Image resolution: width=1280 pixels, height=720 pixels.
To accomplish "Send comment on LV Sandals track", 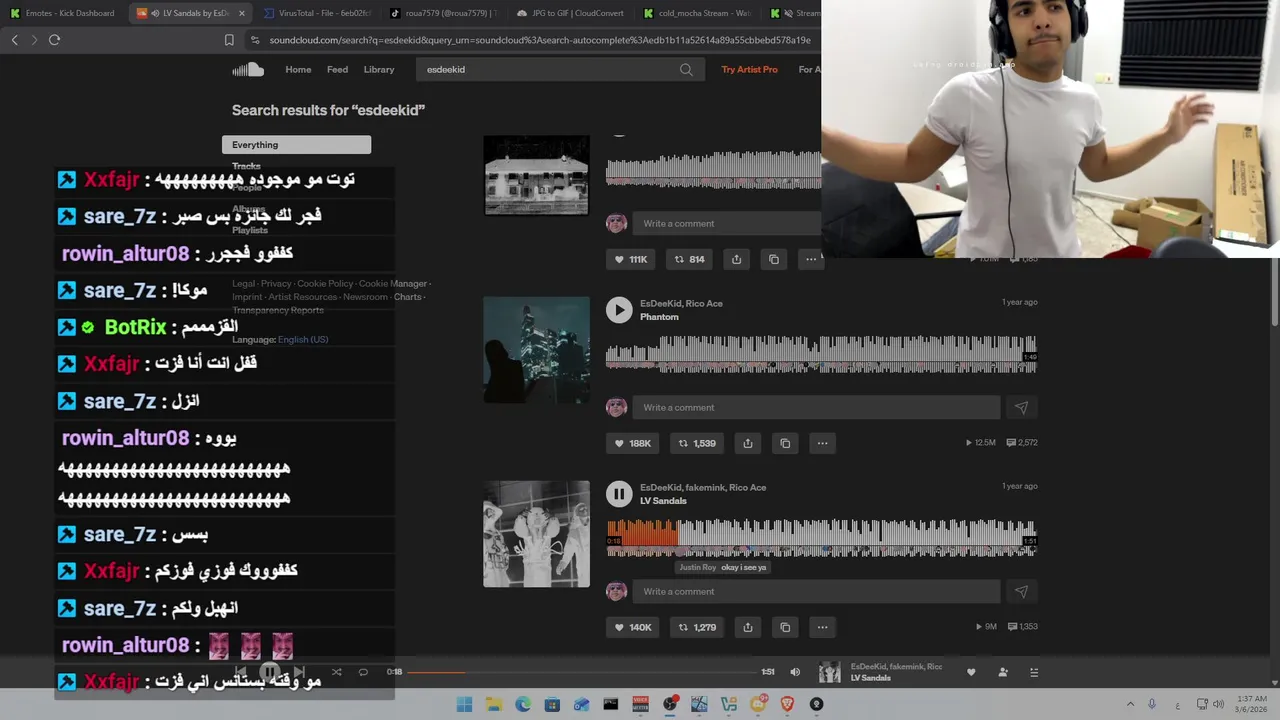I will click(x=1021, y=591).
